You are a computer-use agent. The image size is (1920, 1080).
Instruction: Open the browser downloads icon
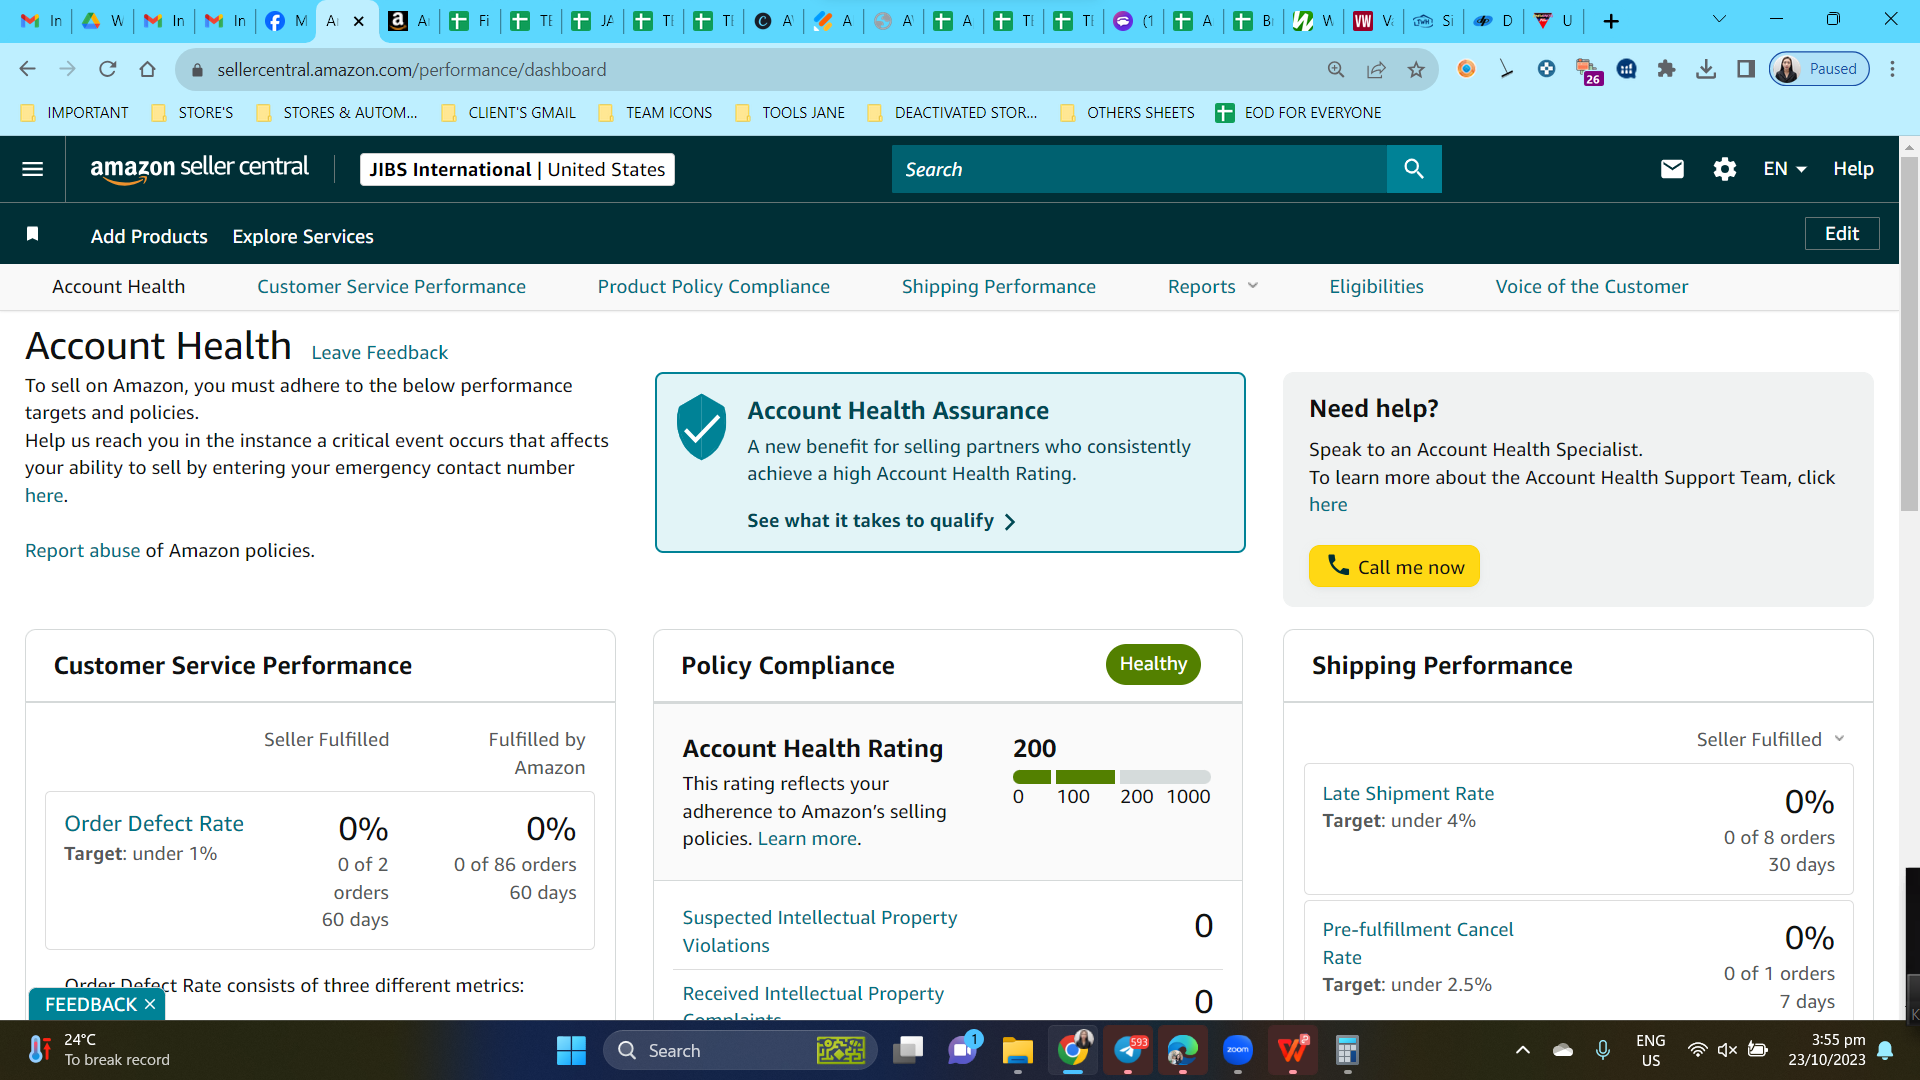1706,69
